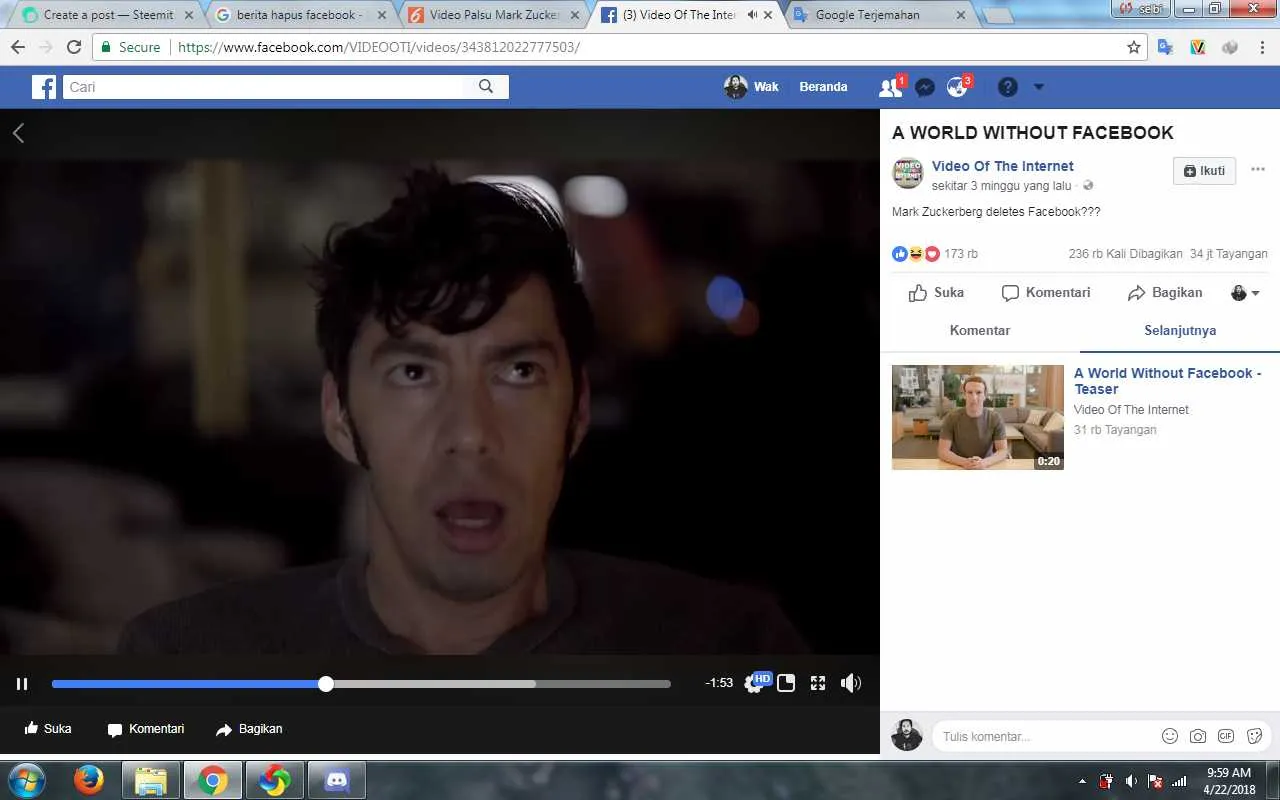Open Messenger messages icon

(925, 87)
